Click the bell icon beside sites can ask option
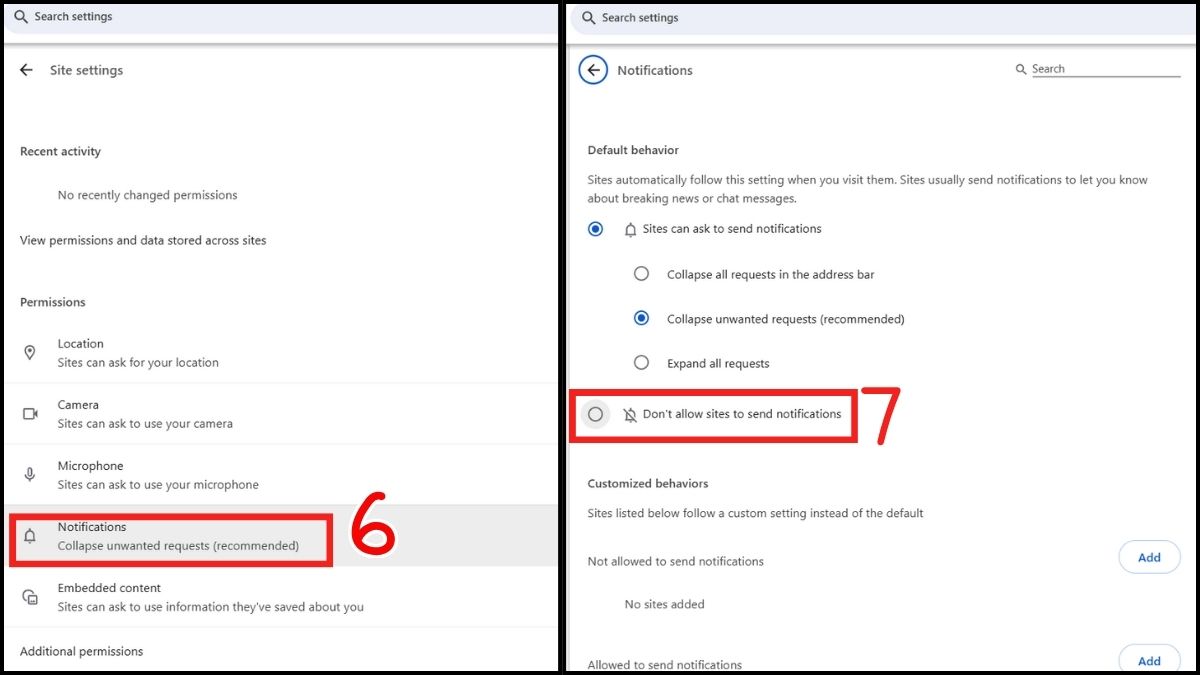Viewport: 1200px width, 675px height. [630, 229]
